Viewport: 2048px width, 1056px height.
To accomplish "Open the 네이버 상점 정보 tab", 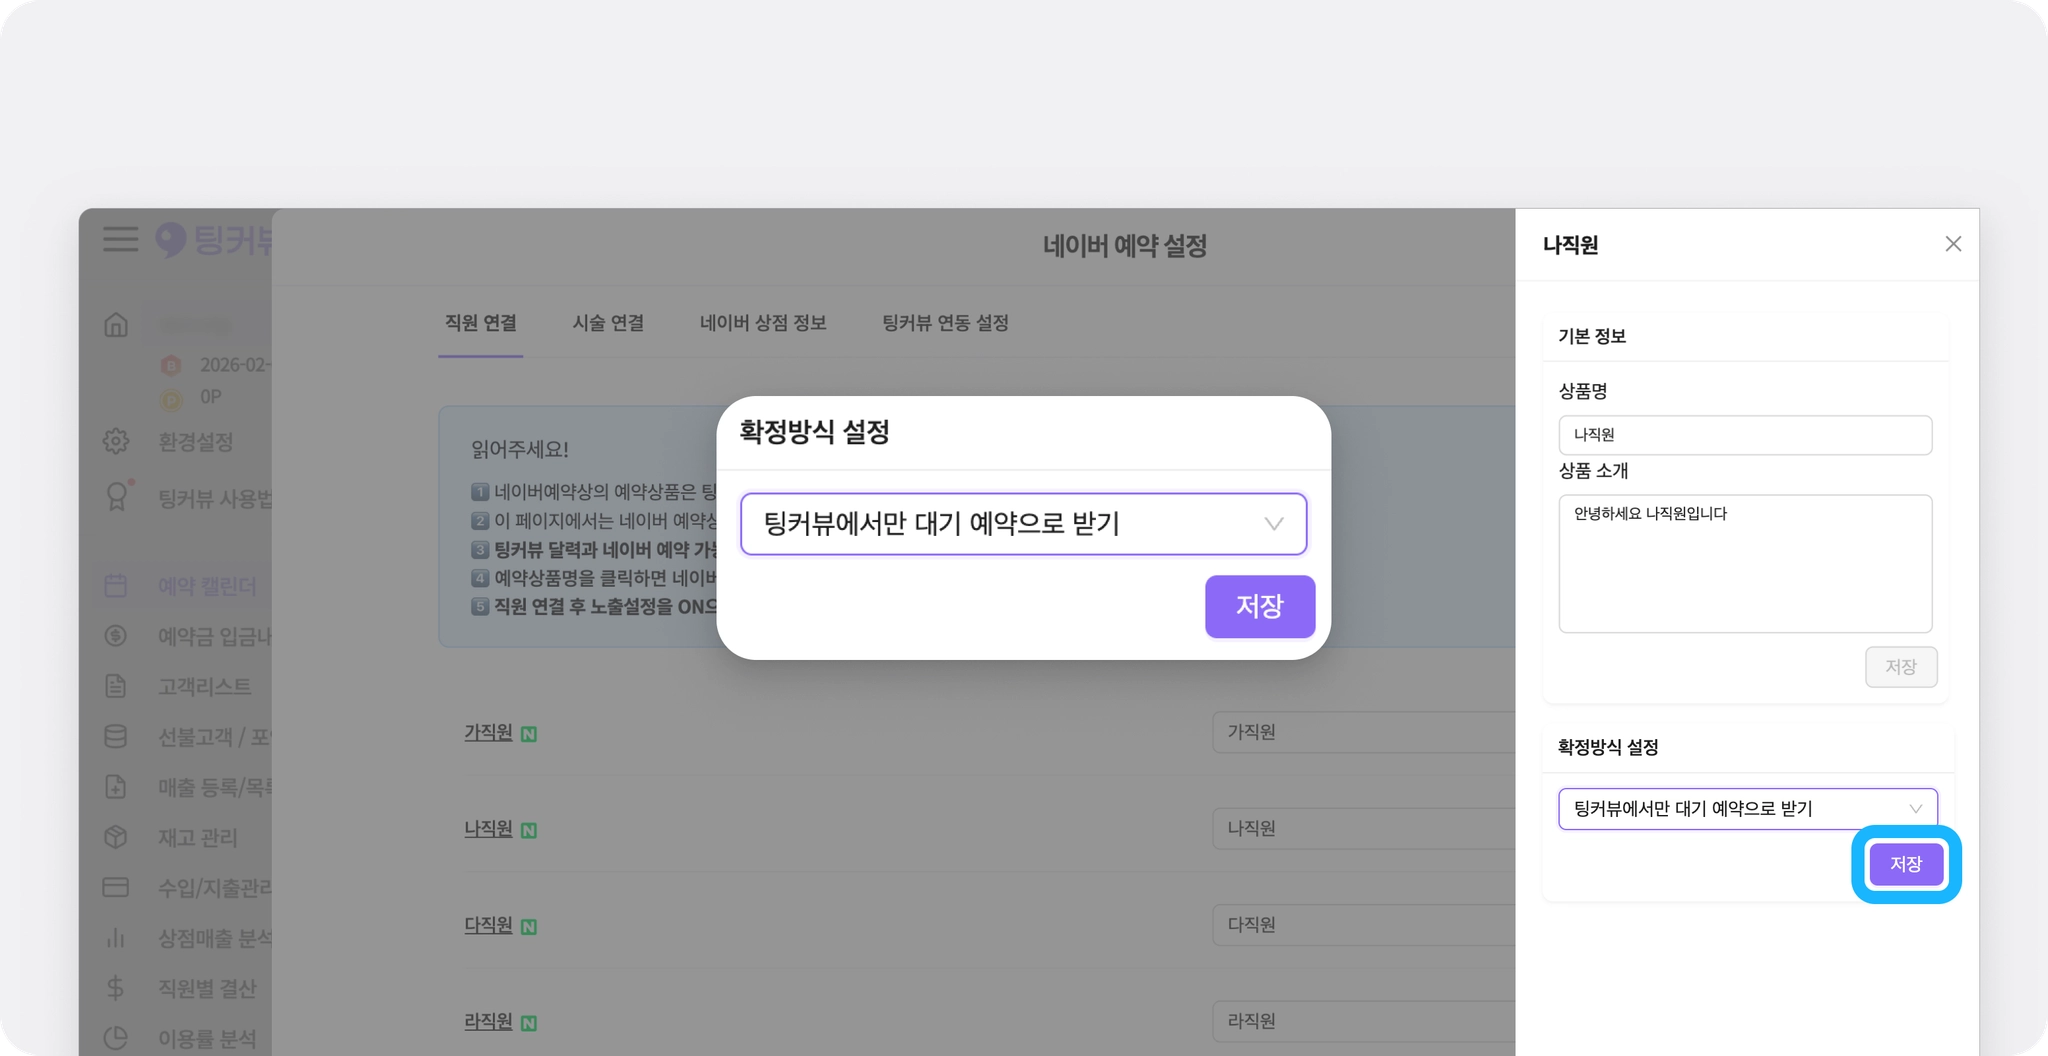I will point(763,323).
